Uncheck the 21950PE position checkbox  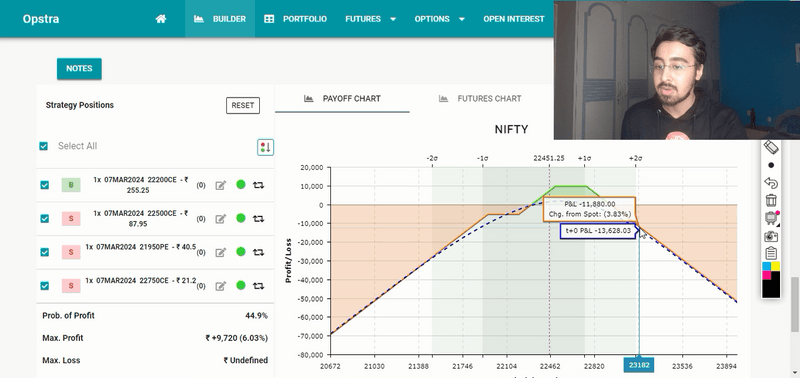(x=44, y=252)
